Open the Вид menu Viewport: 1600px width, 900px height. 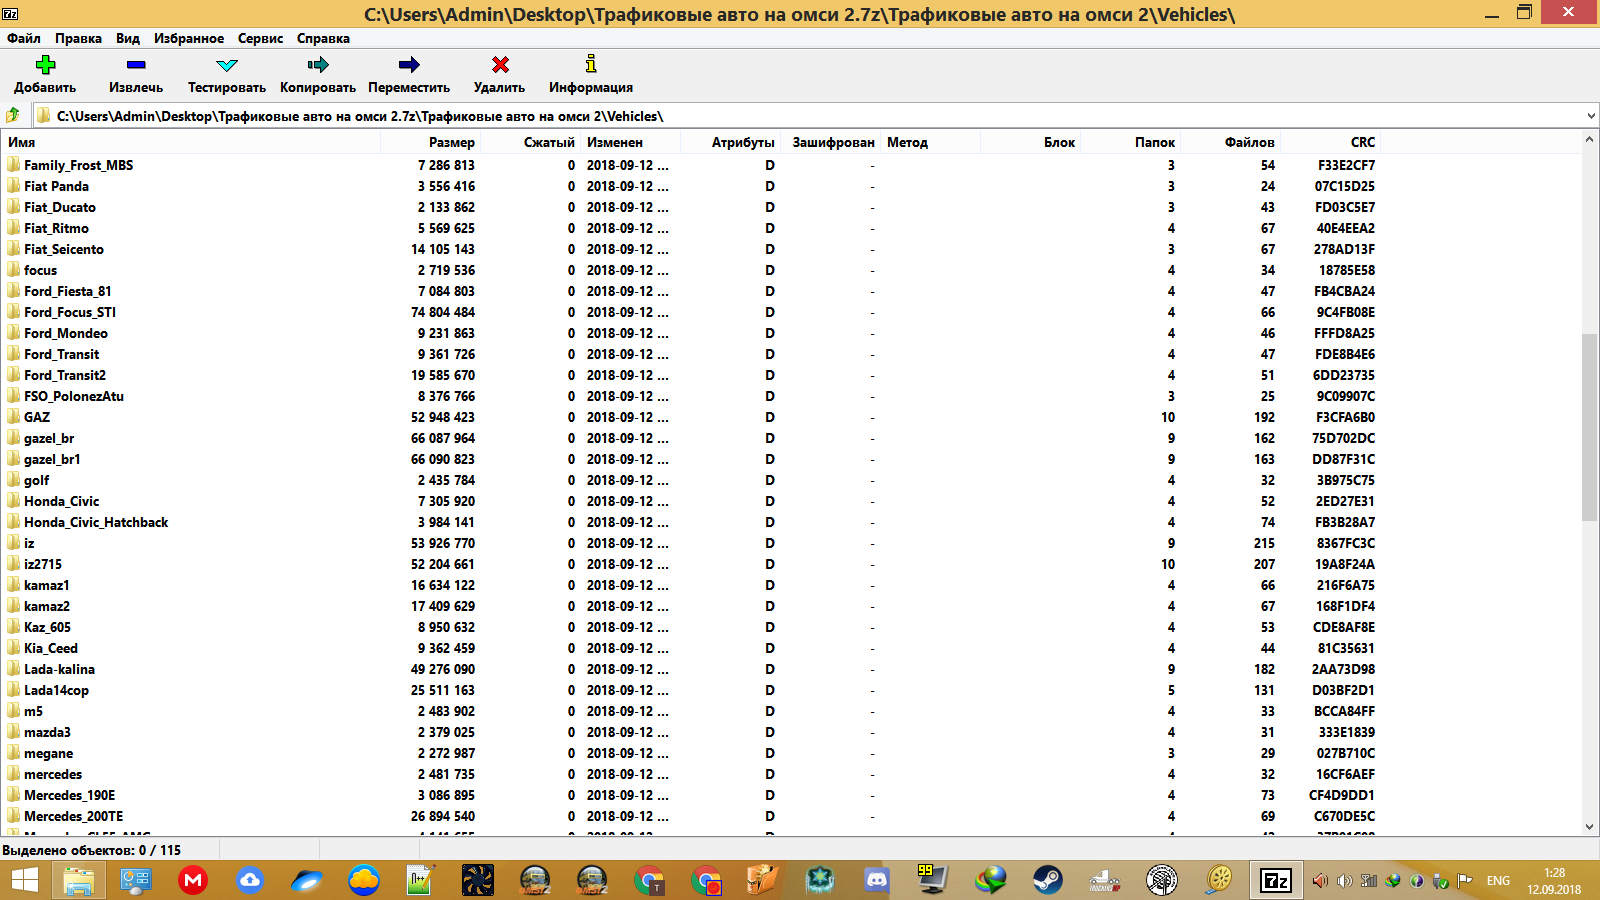[x=128, y=38]
